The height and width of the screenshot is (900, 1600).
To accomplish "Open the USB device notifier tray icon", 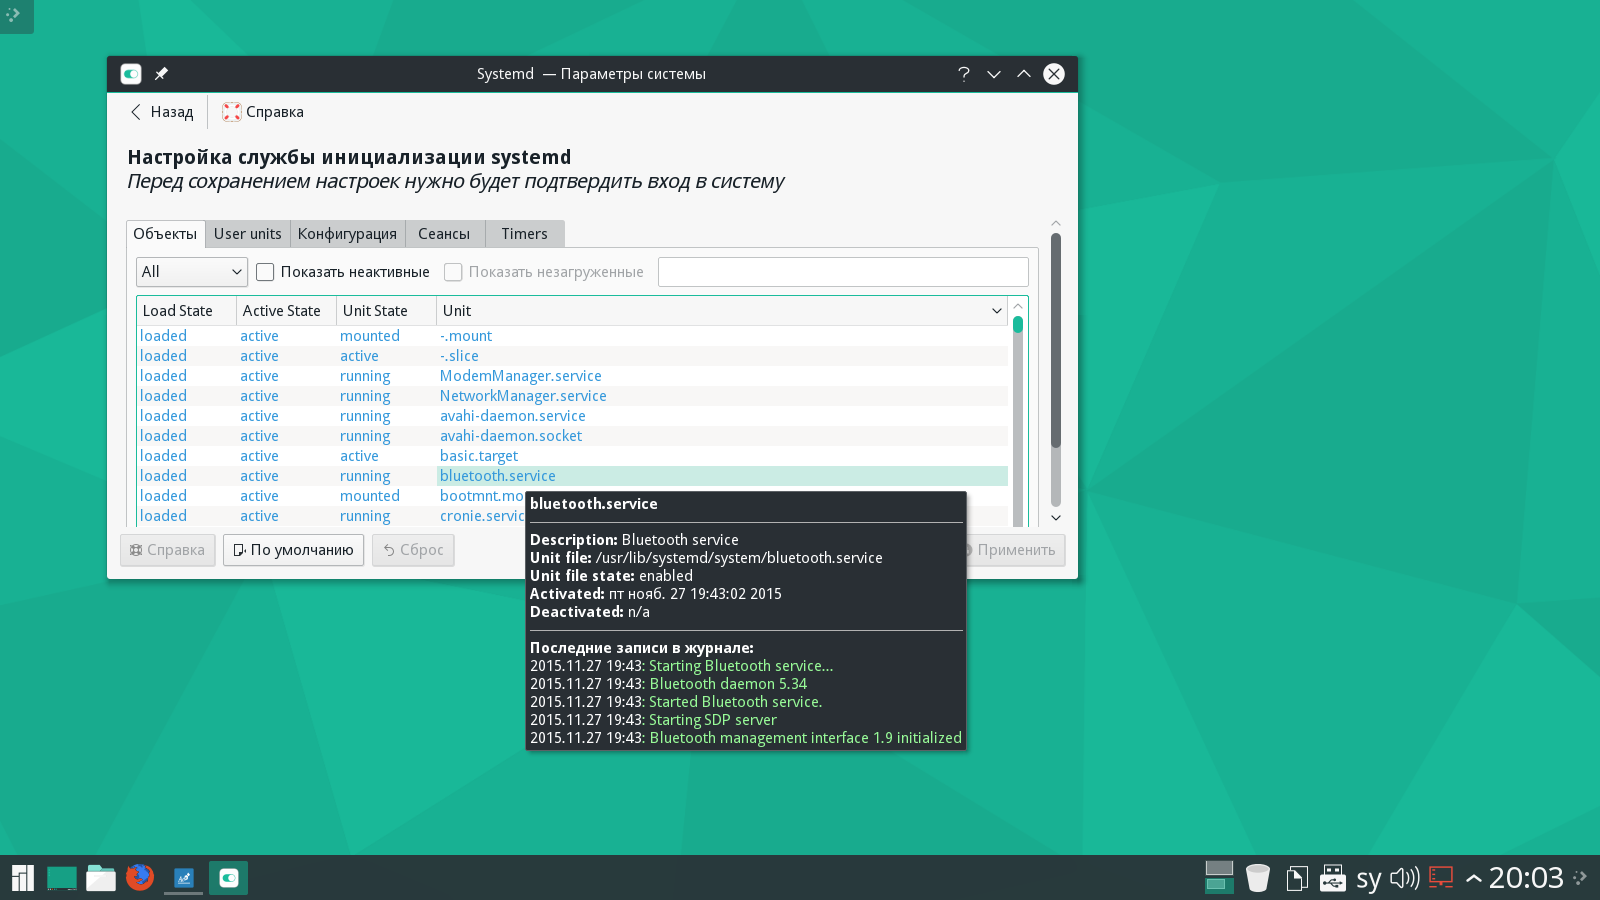I will (1332, 878).
